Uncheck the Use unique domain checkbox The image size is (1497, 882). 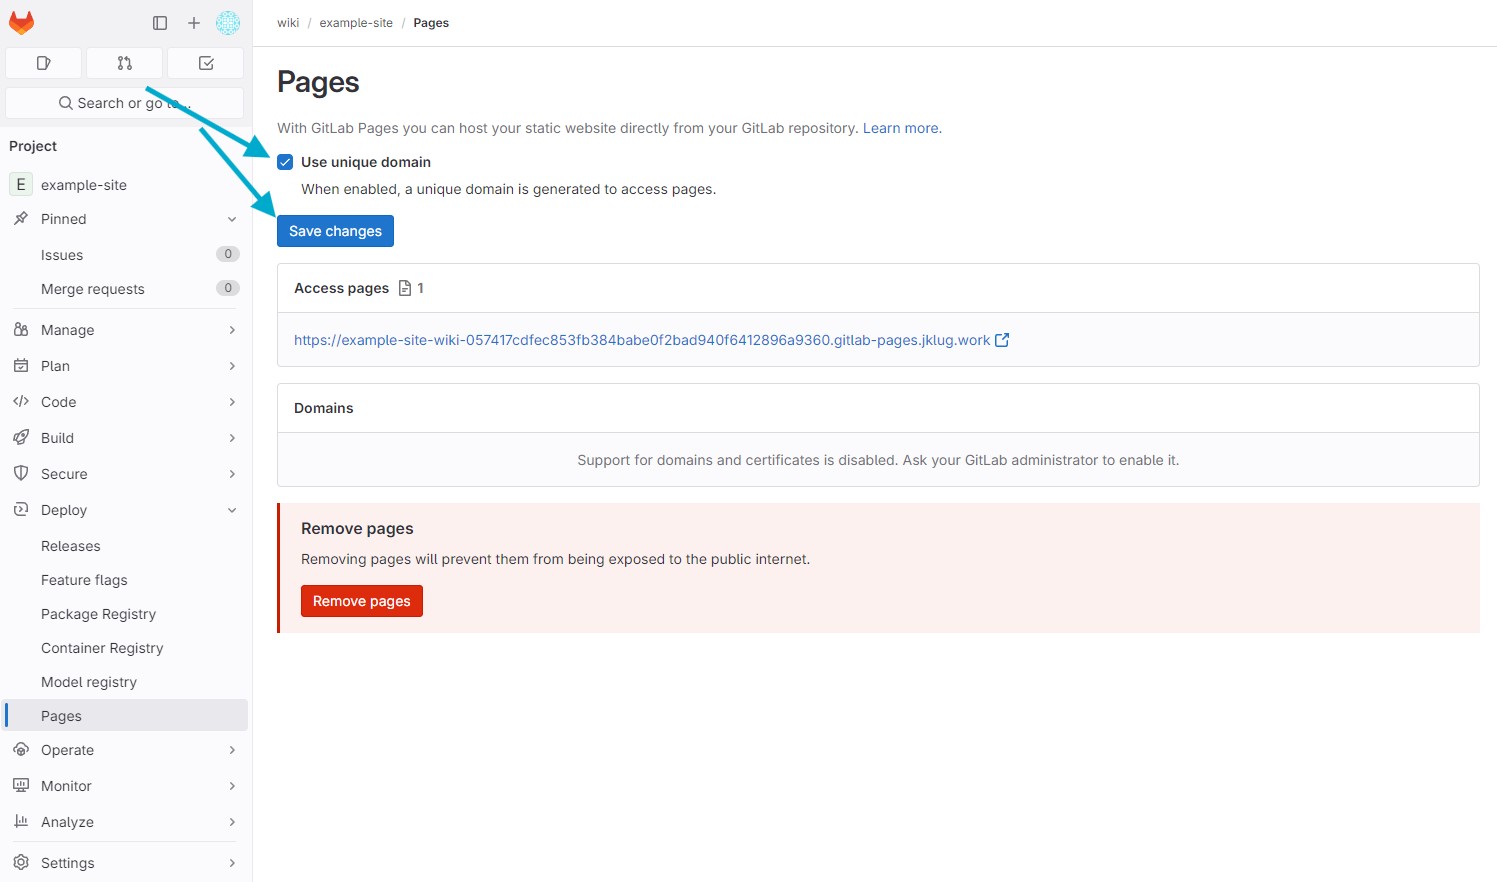pos(285,162)
